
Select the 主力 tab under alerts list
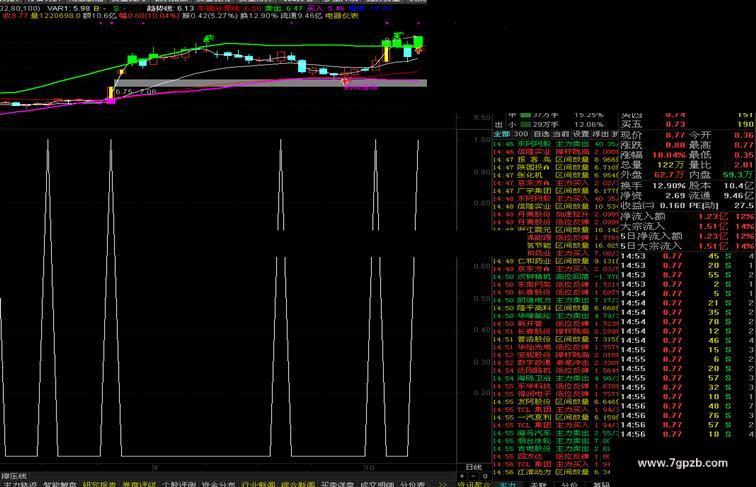click(x=507, y=484)
